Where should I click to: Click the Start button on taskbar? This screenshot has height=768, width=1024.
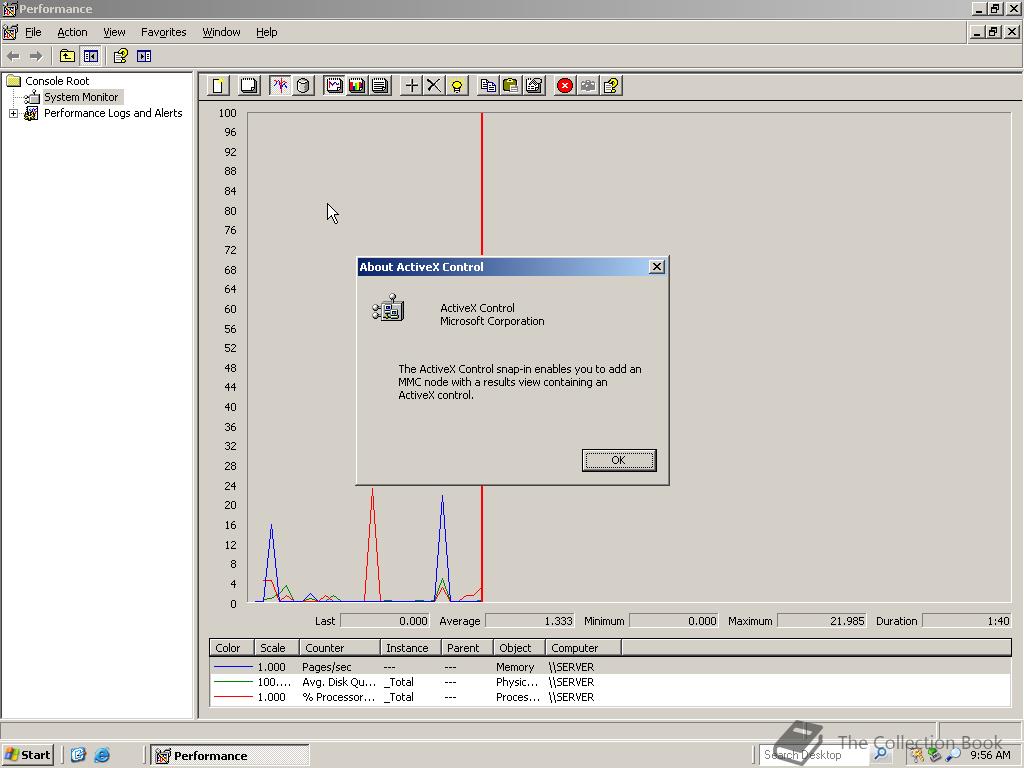(x=27, y=755)
